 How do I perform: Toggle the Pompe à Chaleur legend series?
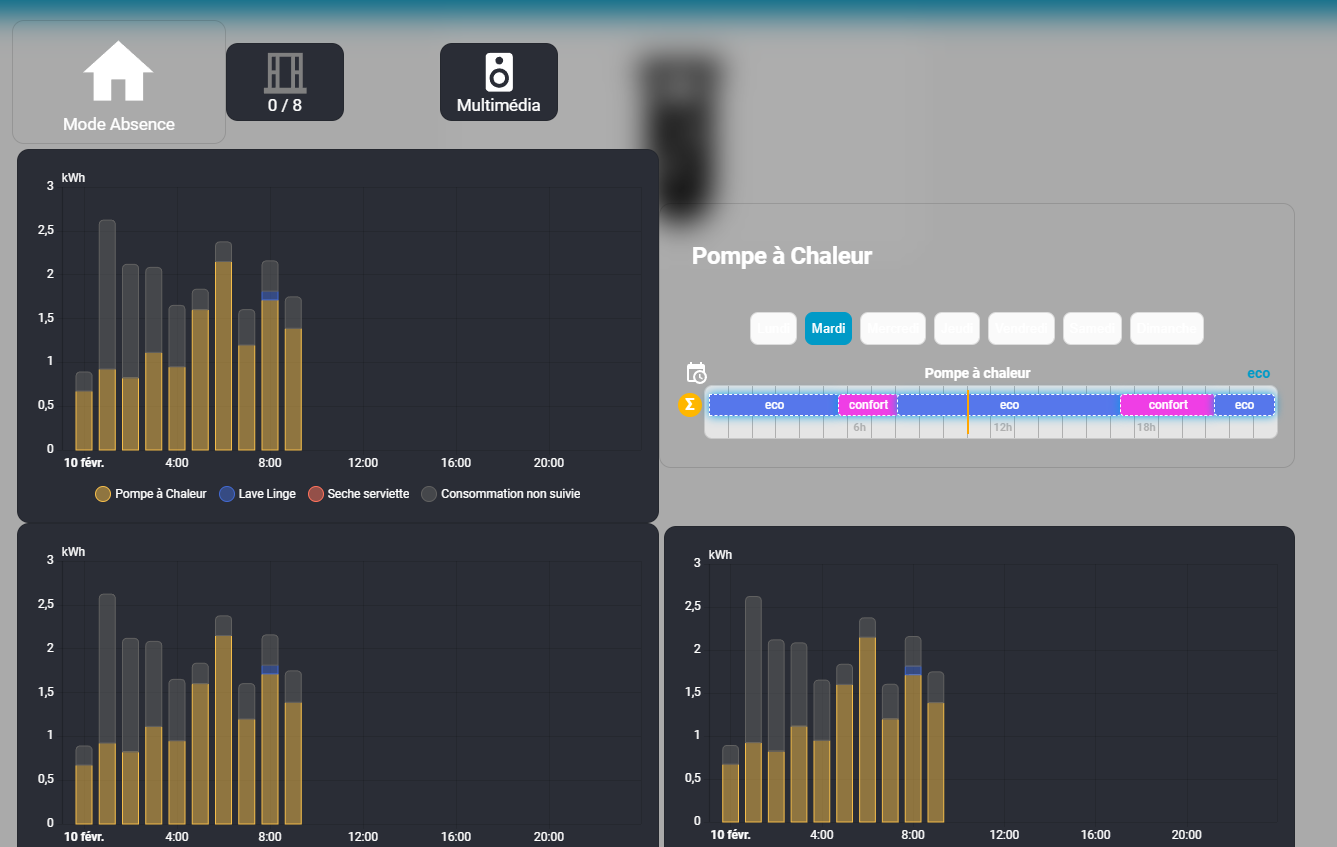click(x=151, y=494)
